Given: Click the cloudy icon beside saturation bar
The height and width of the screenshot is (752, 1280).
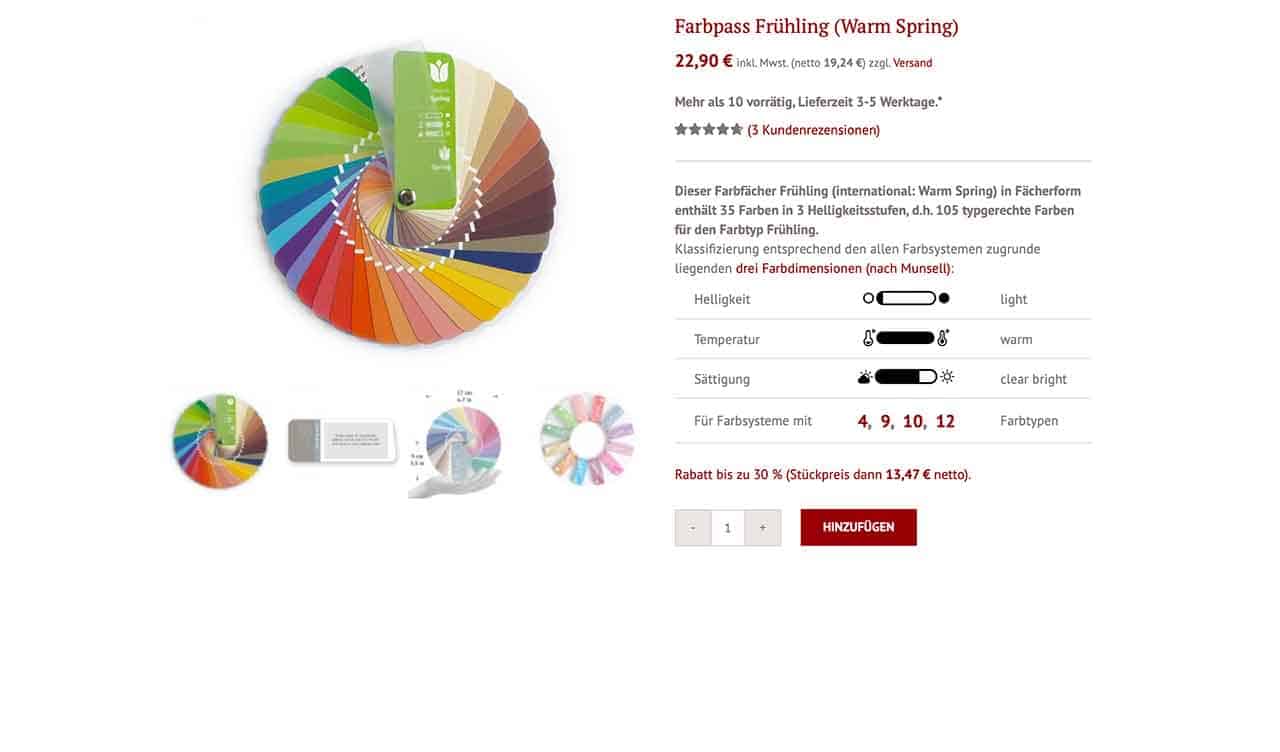Looking at the screenshot, I should 865,378.
